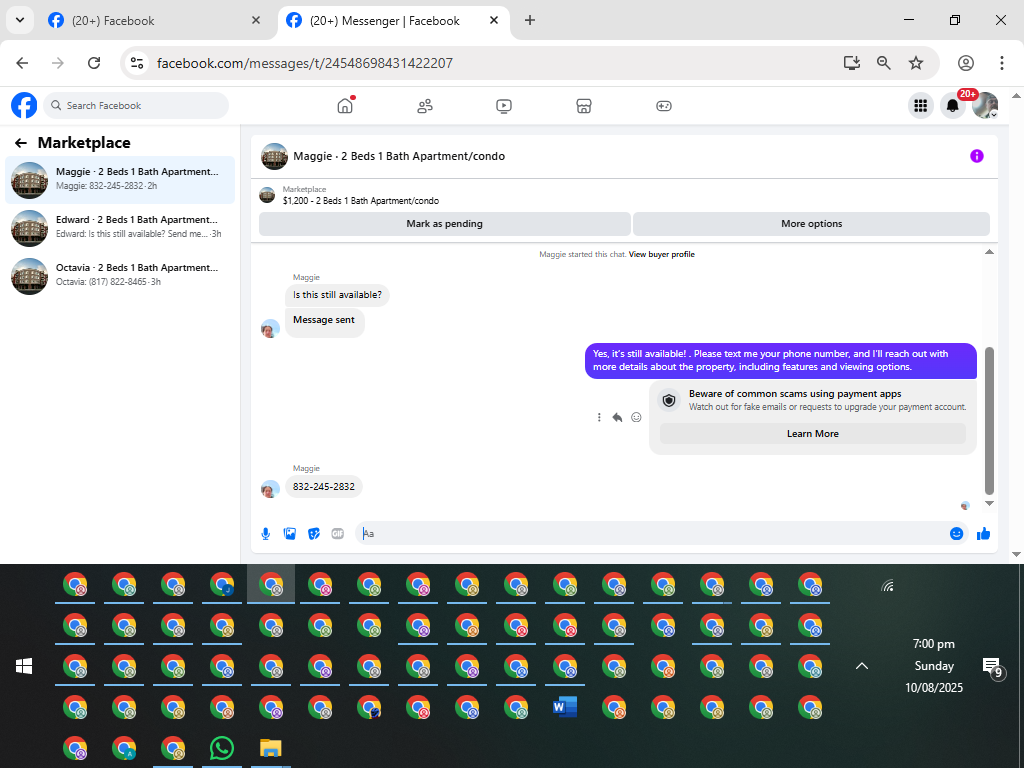Open the Gaming controller icon
The width and height of the screenshot is (1024, 768).
pos(664,106)
